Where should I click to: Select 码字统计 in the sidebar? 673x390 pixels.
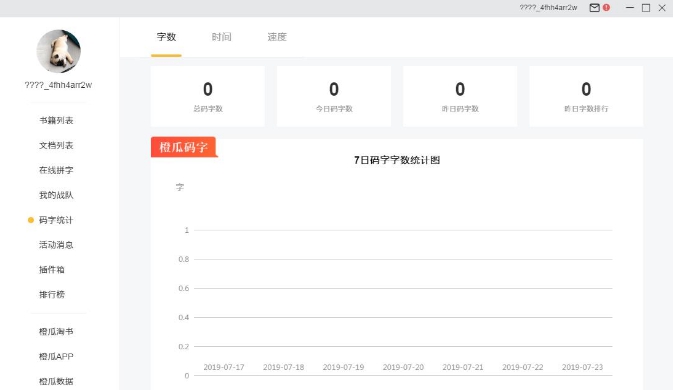coord(56,220)
